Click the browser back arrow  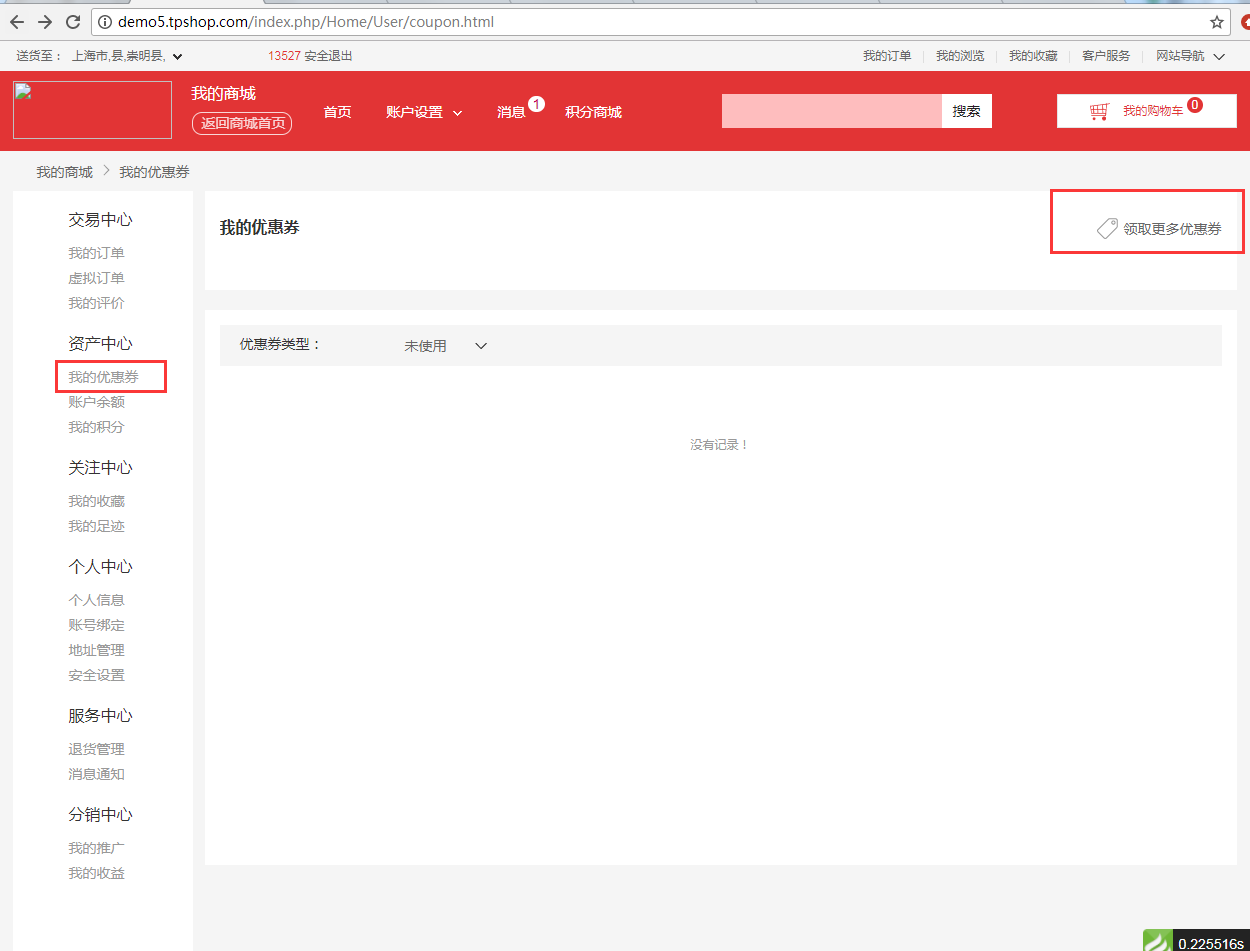(x=17, y=22)
